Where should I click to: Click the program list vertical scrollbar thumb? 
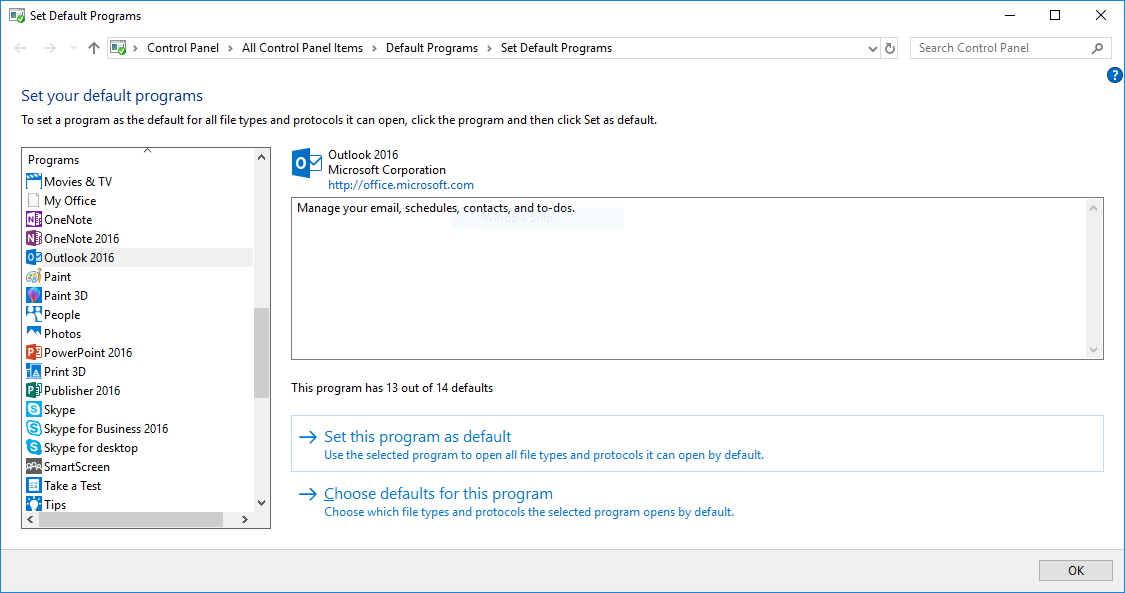pos(261,353)
